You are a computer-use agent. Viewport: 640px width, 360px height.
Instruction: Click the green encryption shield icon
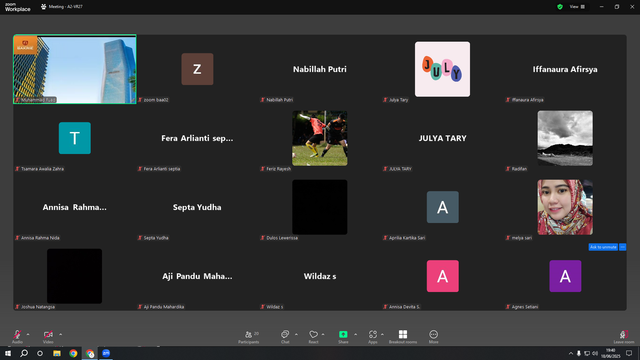(x=560, y=7)
